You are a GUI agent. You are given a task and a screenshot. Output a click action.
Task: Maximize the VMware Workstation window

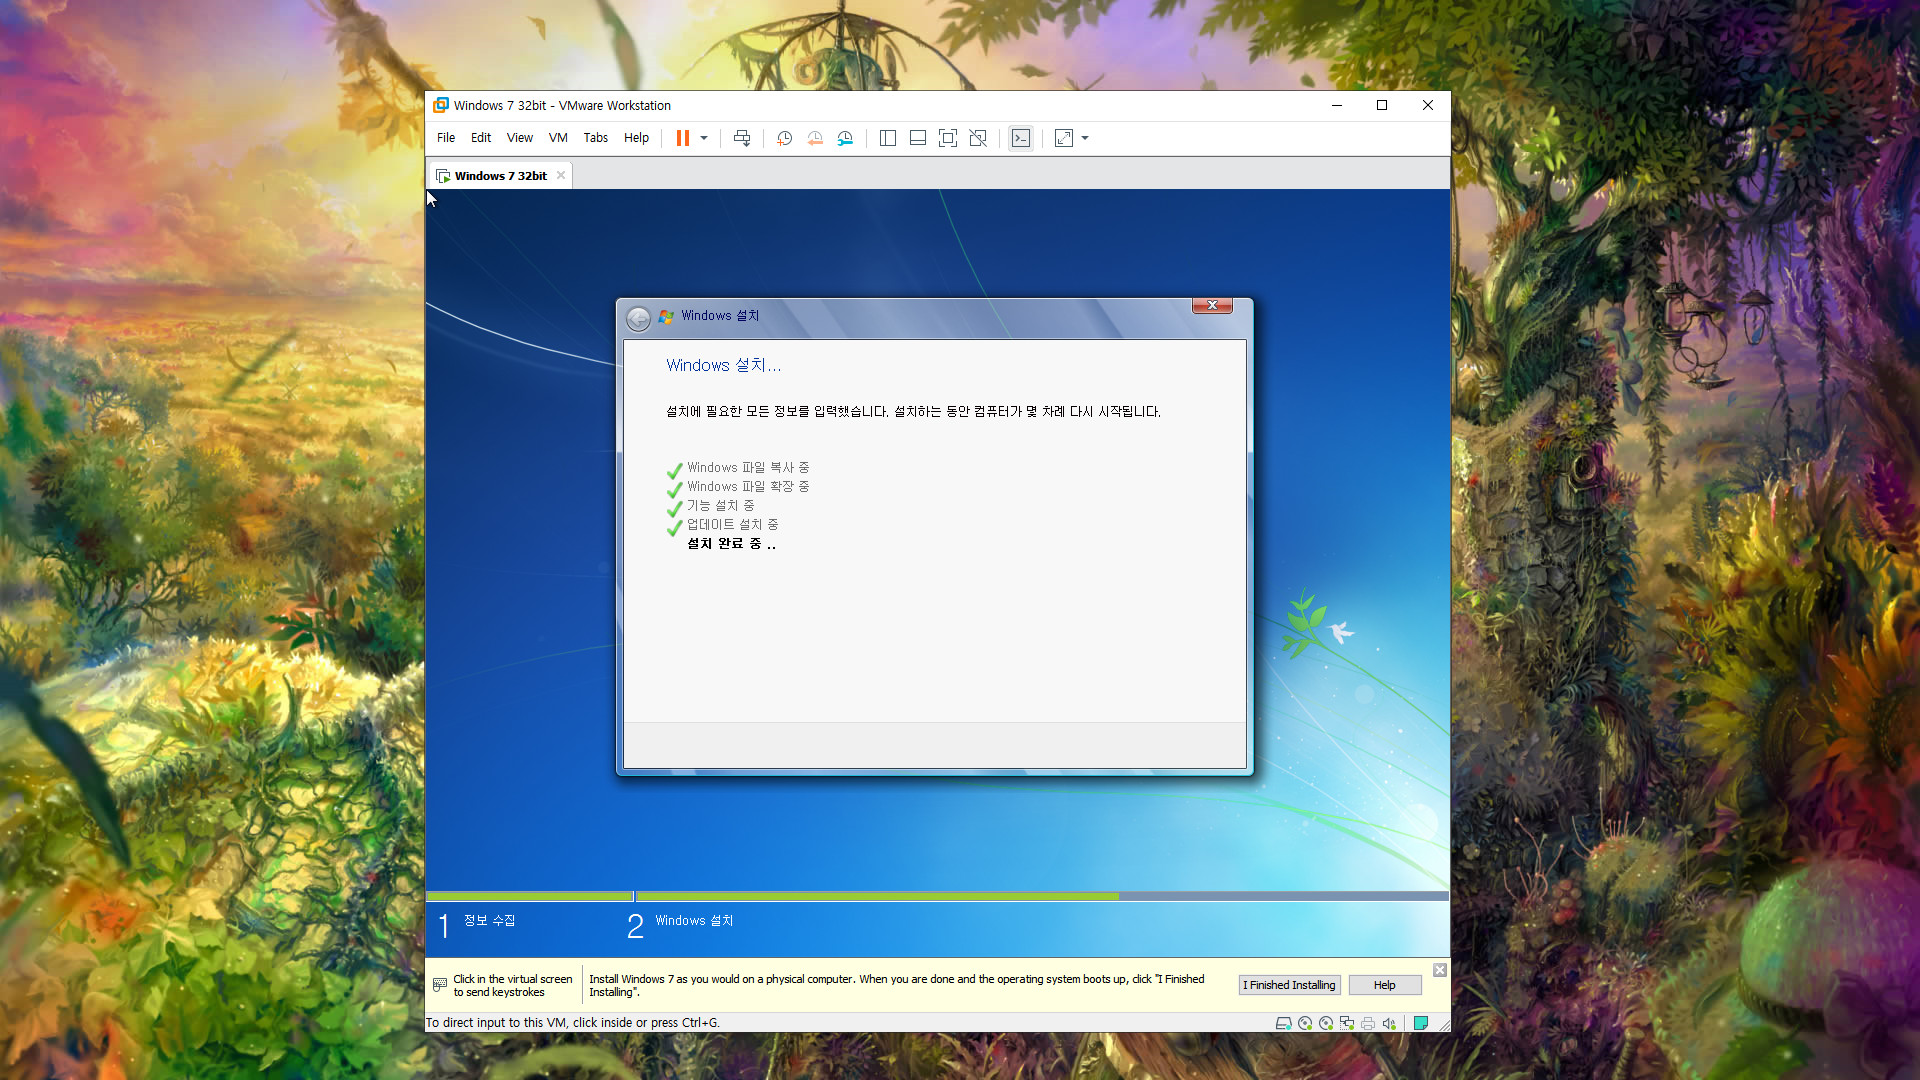pyautogui.click(x=1382, y=105)
